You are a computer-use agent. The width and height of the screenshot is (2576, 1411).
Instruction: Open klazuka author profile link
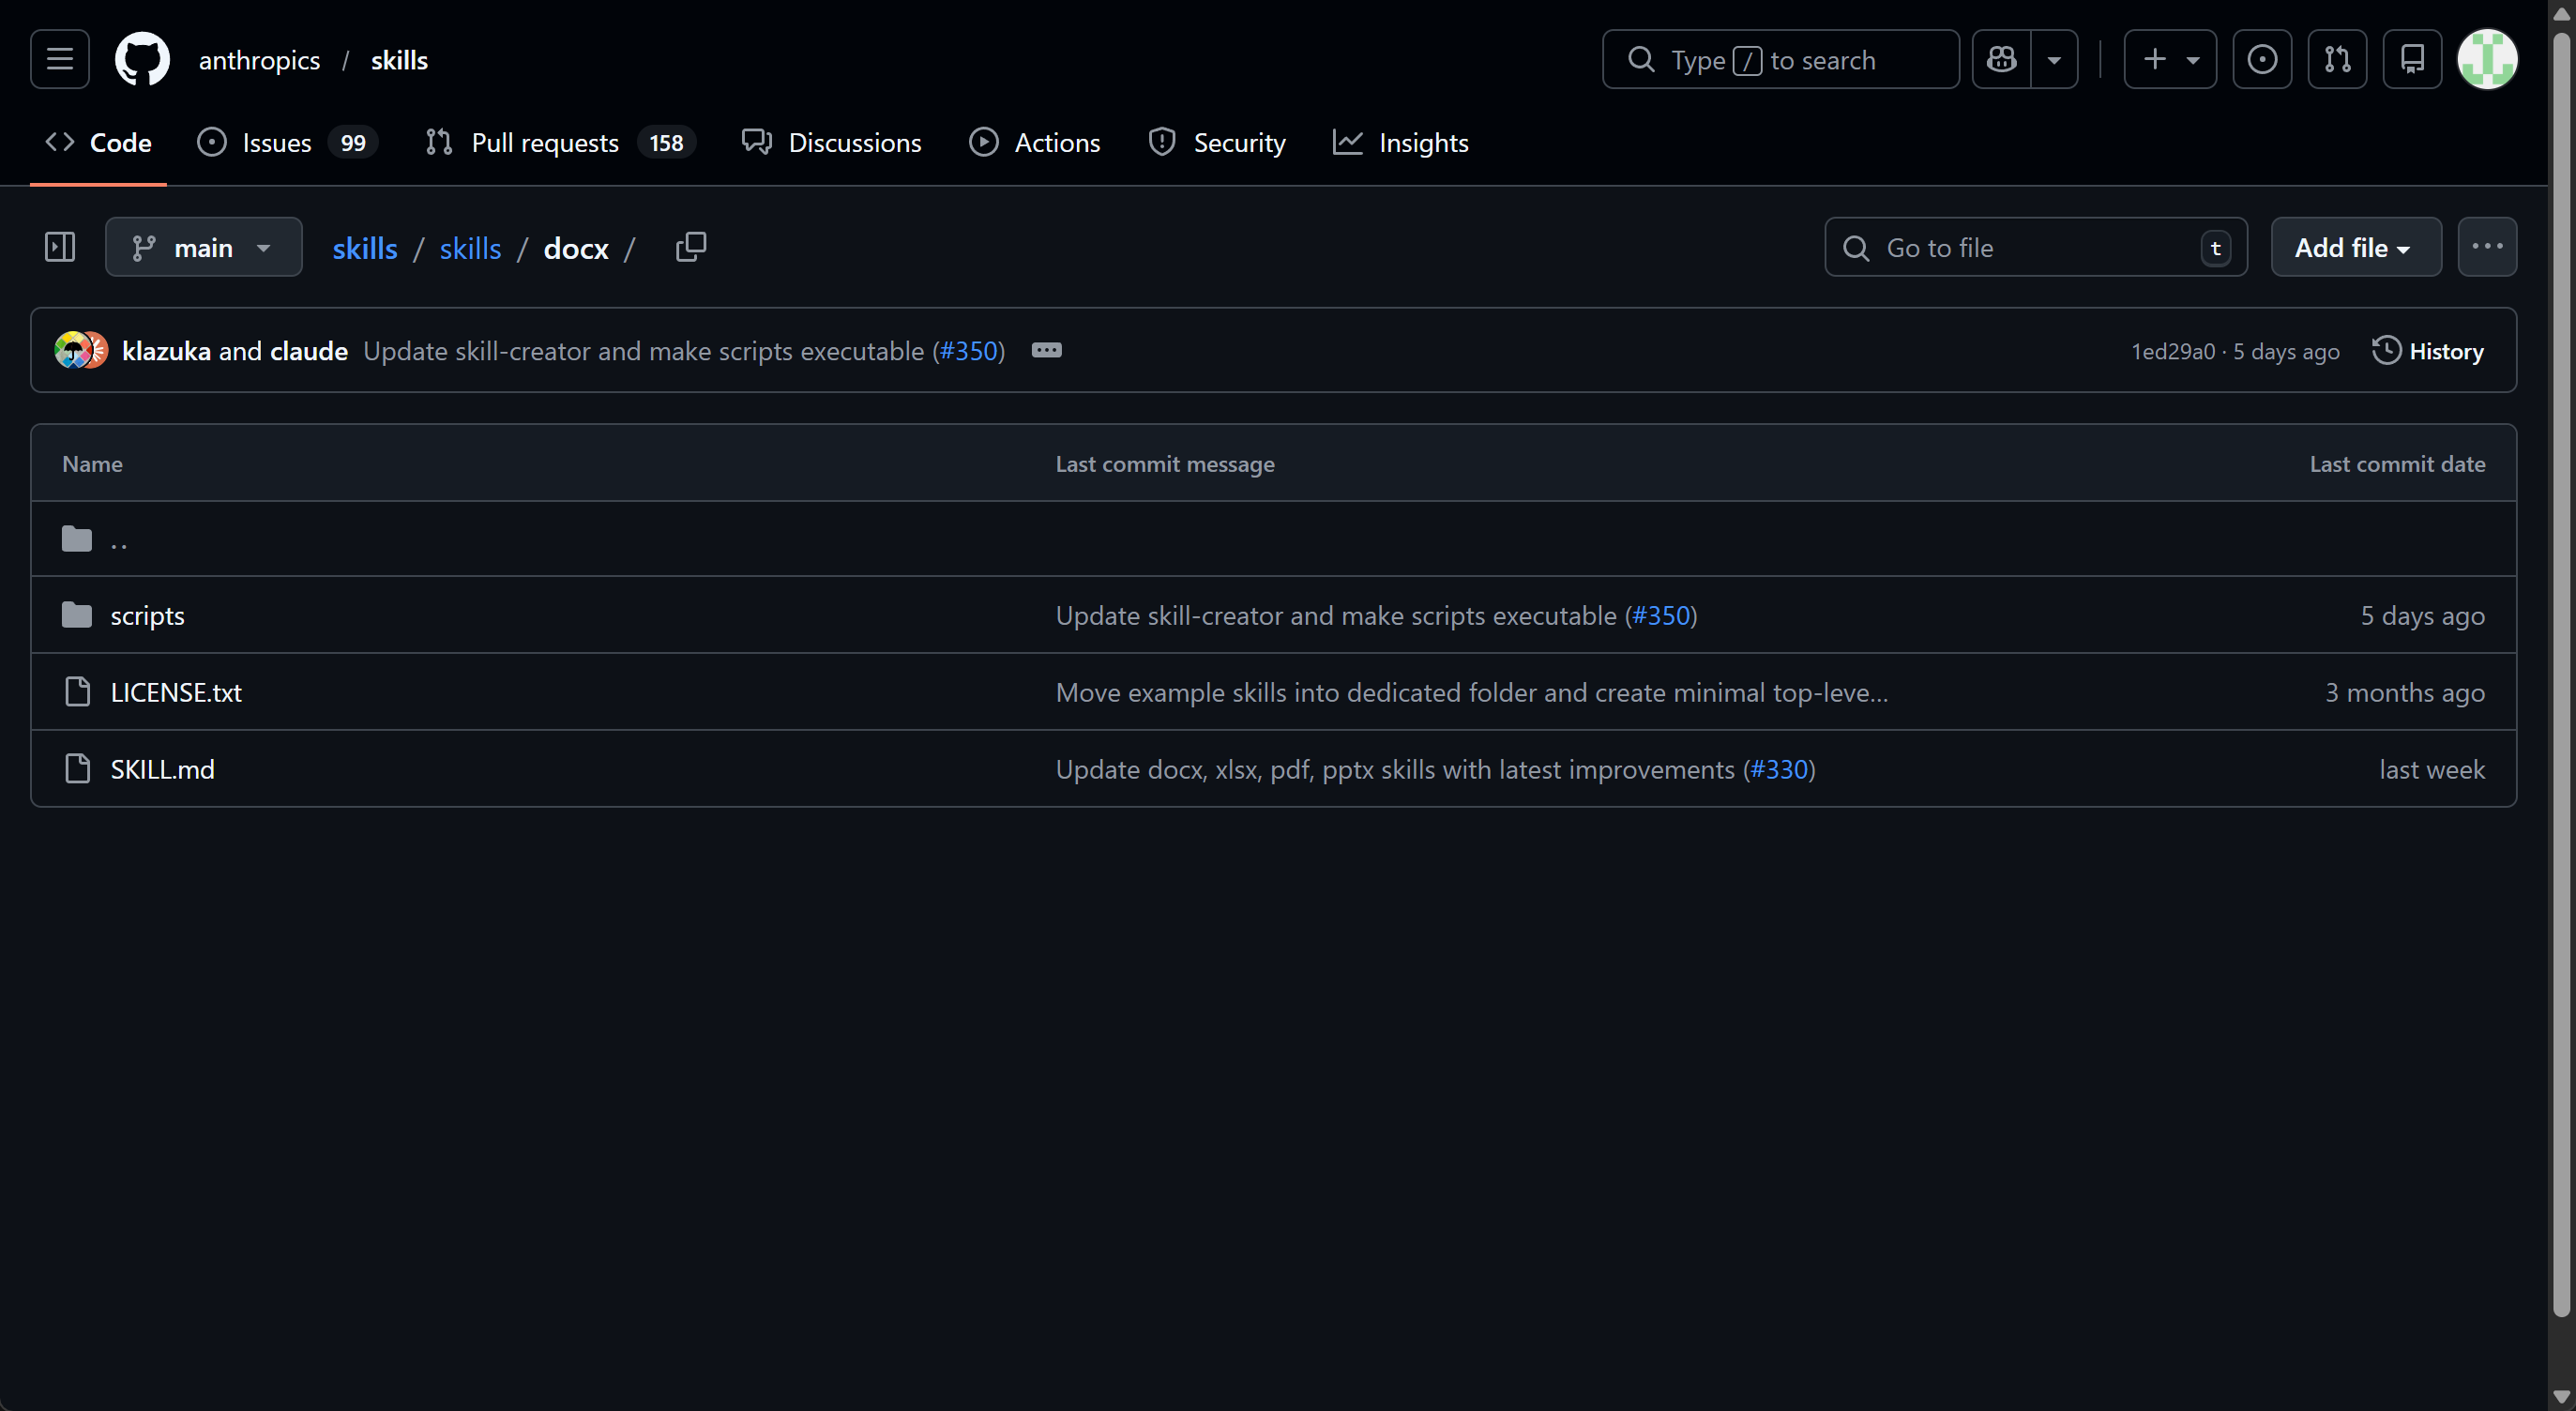166,351
